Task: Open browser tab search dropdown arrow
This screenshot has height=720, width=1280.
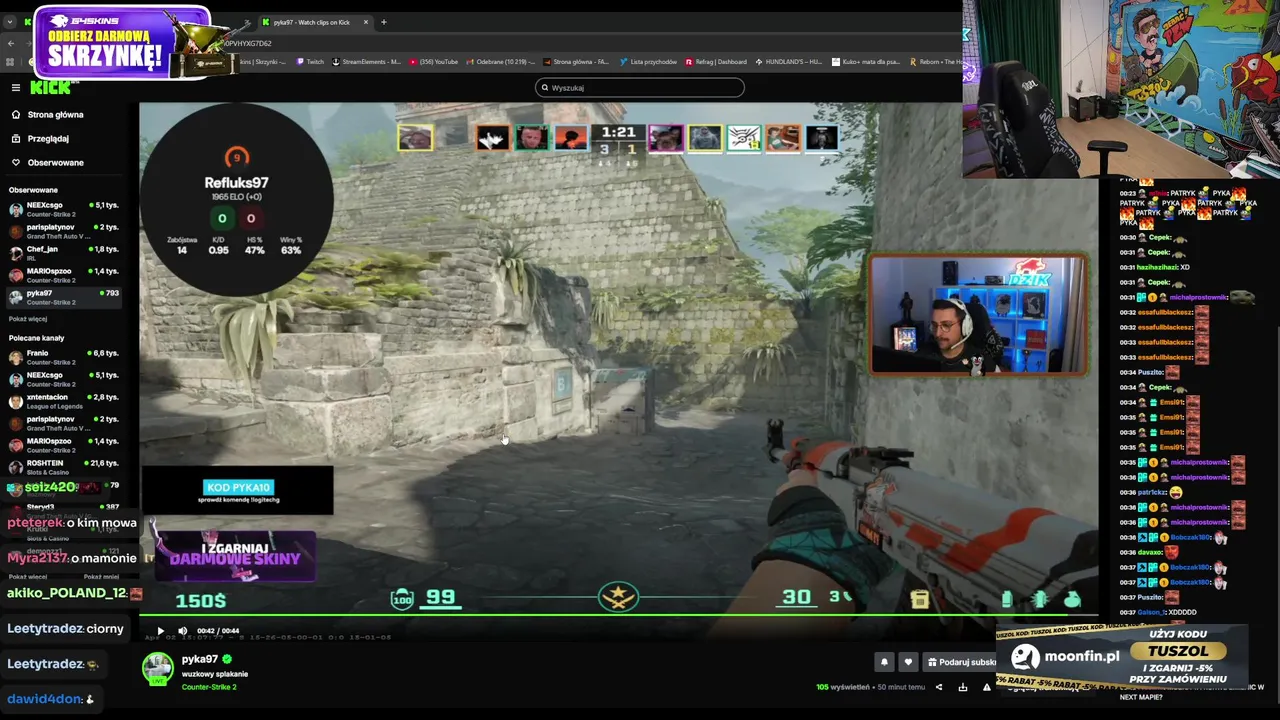Action: pos(10,22)
